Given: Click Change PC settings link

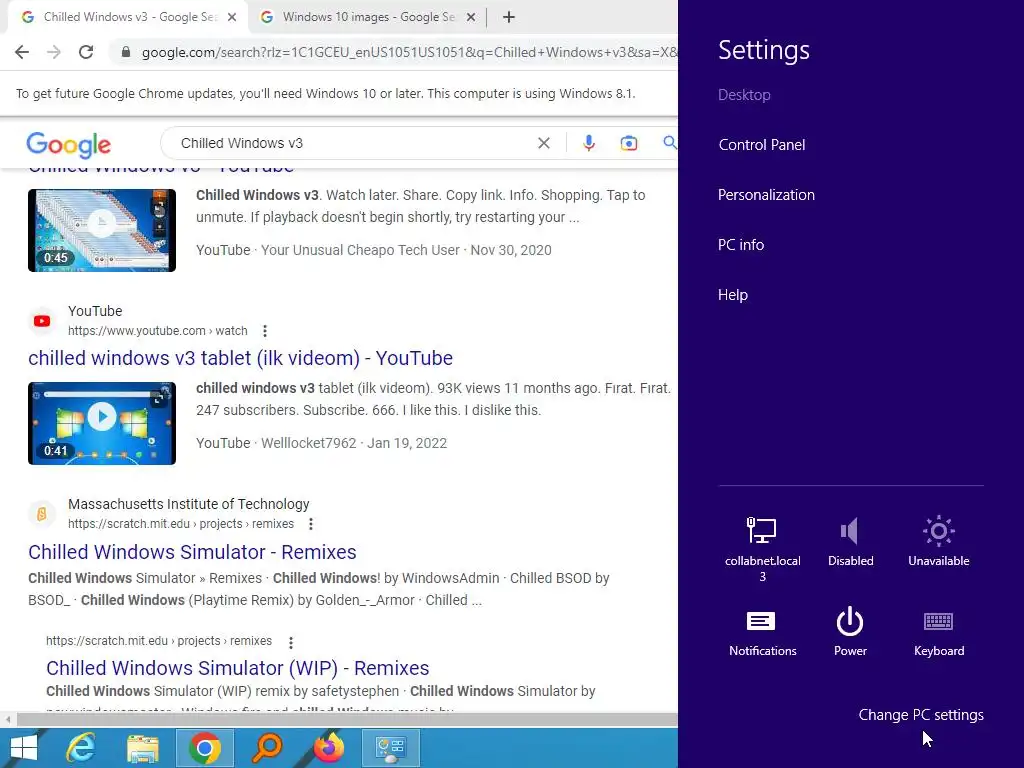Looking at the screenshot, I should tap(921, 715).
